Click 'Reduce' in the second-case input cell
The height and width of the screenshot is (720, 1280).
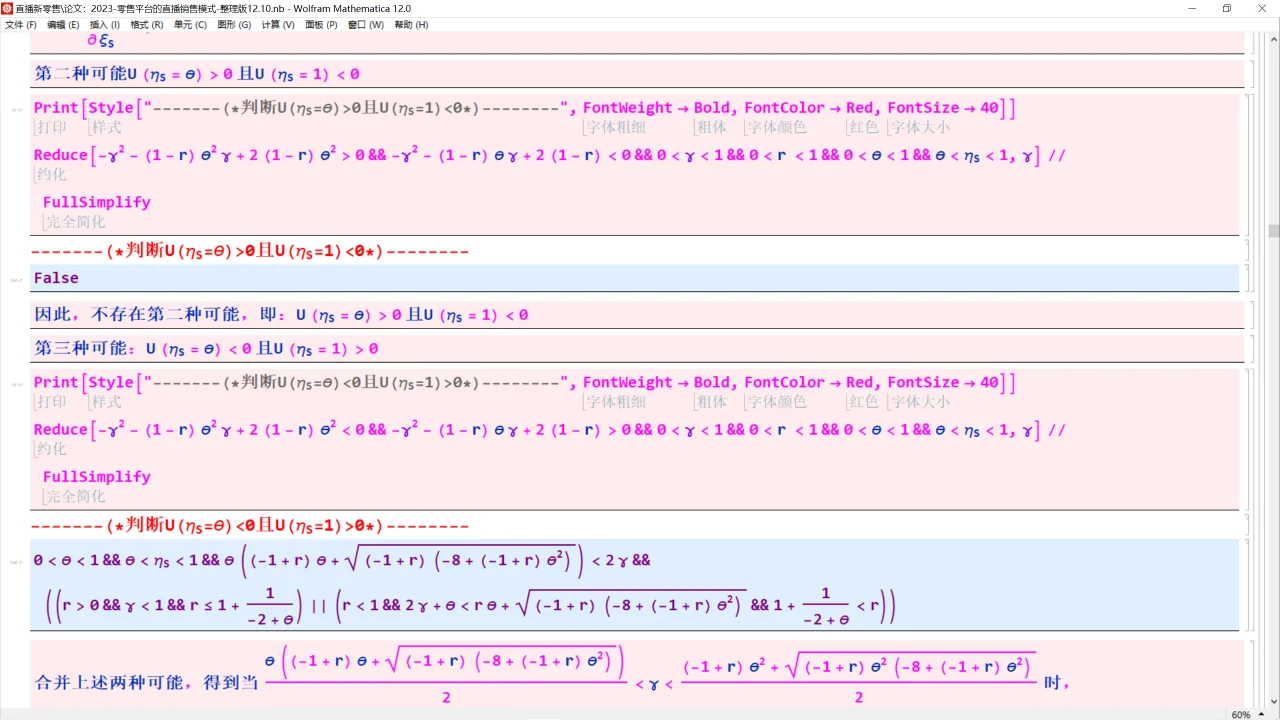click(x=61, y=155)
